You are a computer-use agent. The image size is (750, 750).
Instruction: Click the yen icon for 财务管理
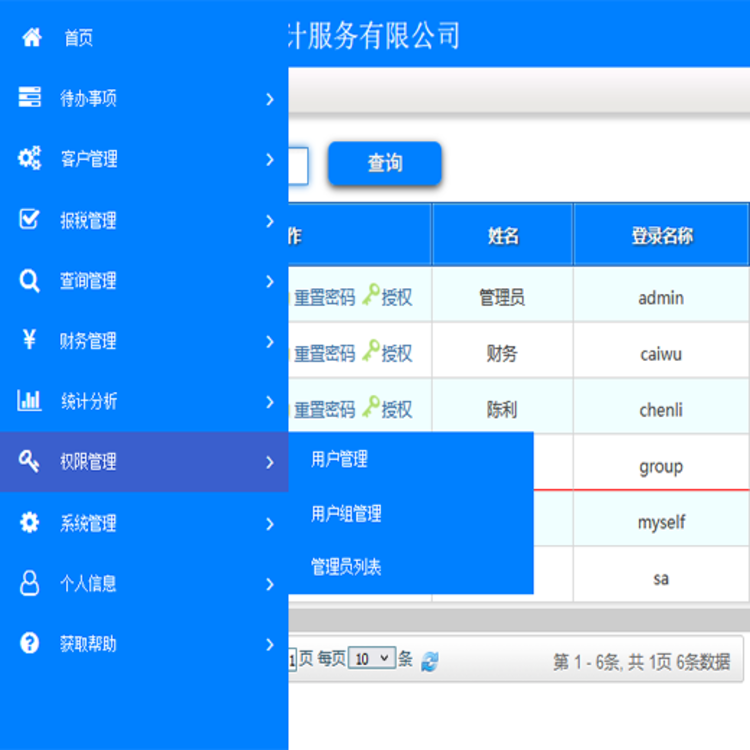30,341
